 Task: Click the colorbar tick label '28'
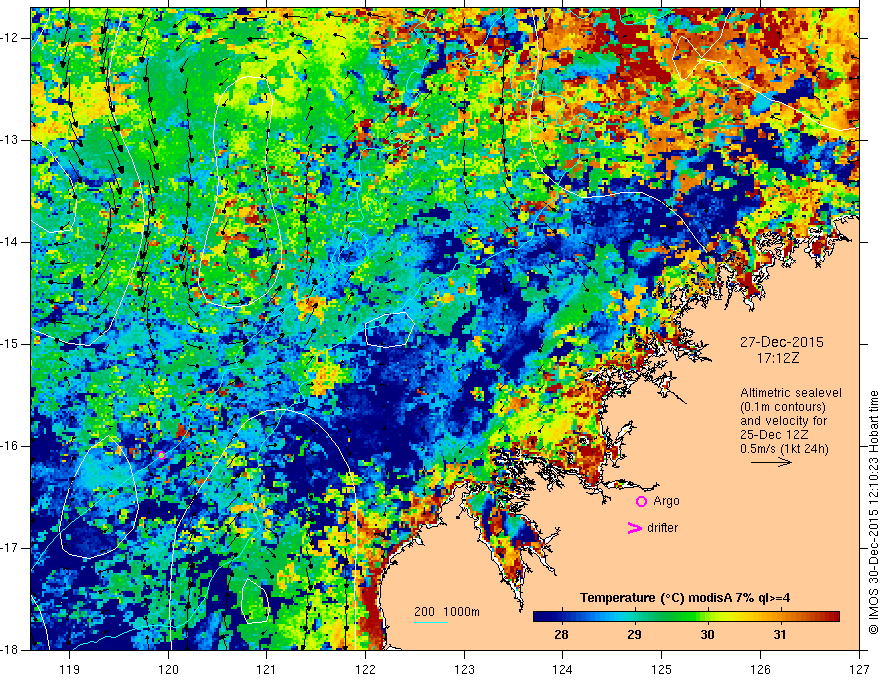tap(561, 635)
